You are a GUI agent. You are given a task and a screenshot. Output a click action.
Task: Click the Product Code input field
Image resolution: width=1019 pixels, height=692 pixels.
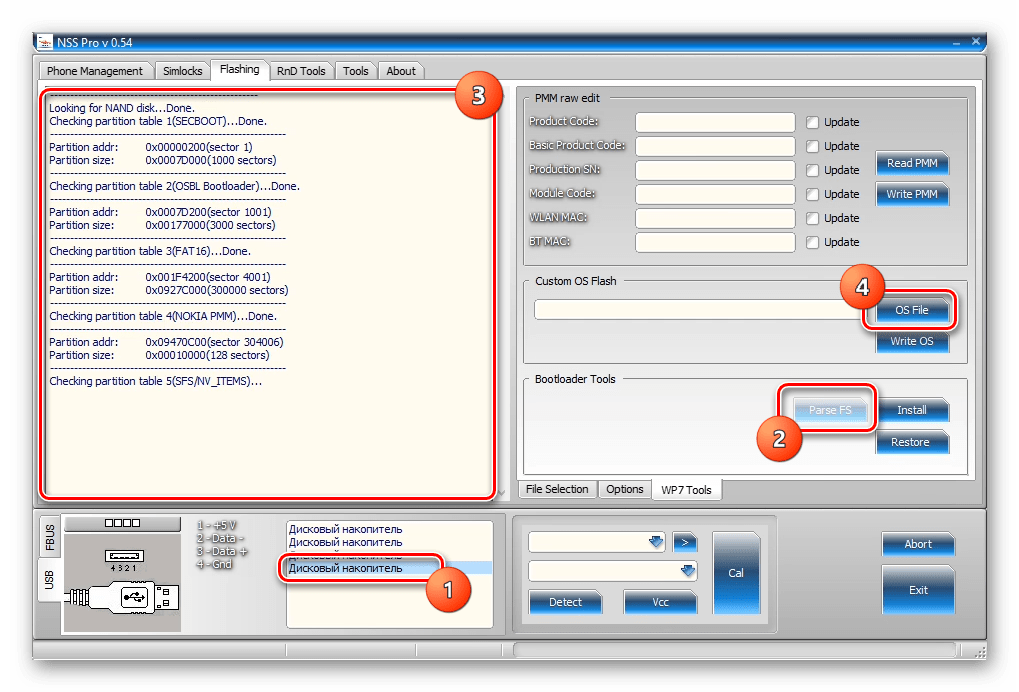click(x=715, y=122)
